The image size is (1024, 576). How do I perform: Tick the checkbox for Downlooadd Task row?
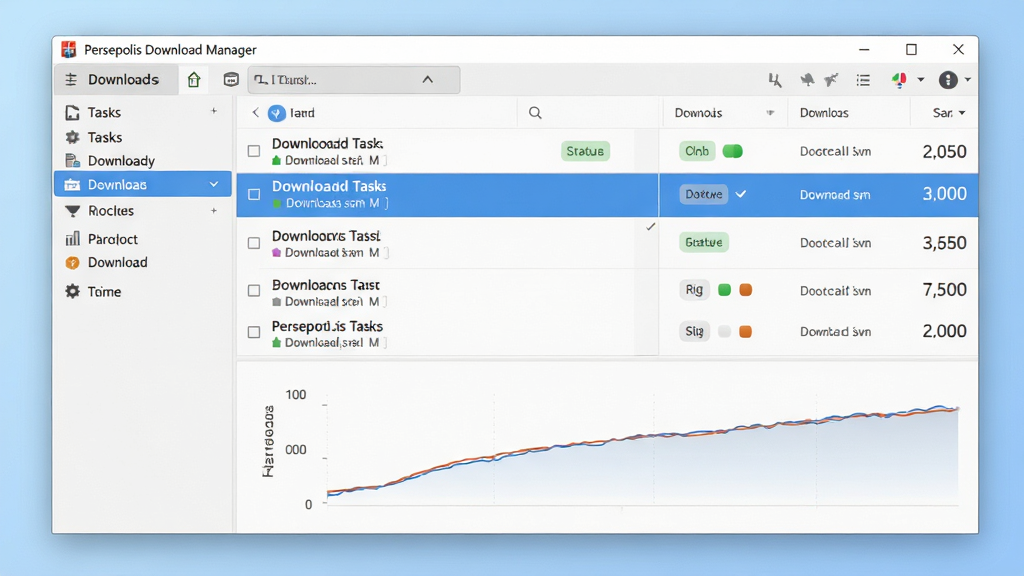point(254,152)
